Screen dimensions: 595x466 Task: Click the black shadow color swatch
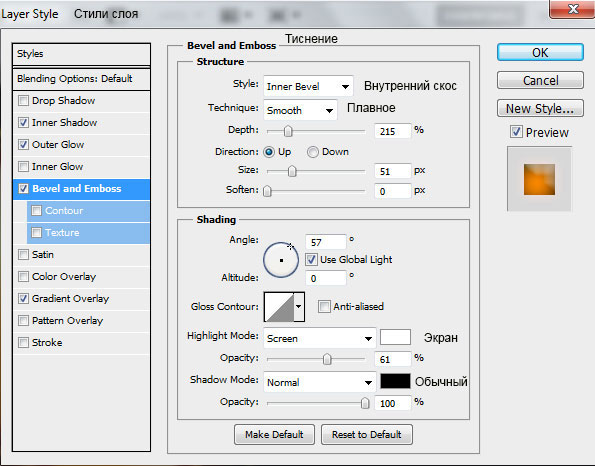click(x=395, y=381)
